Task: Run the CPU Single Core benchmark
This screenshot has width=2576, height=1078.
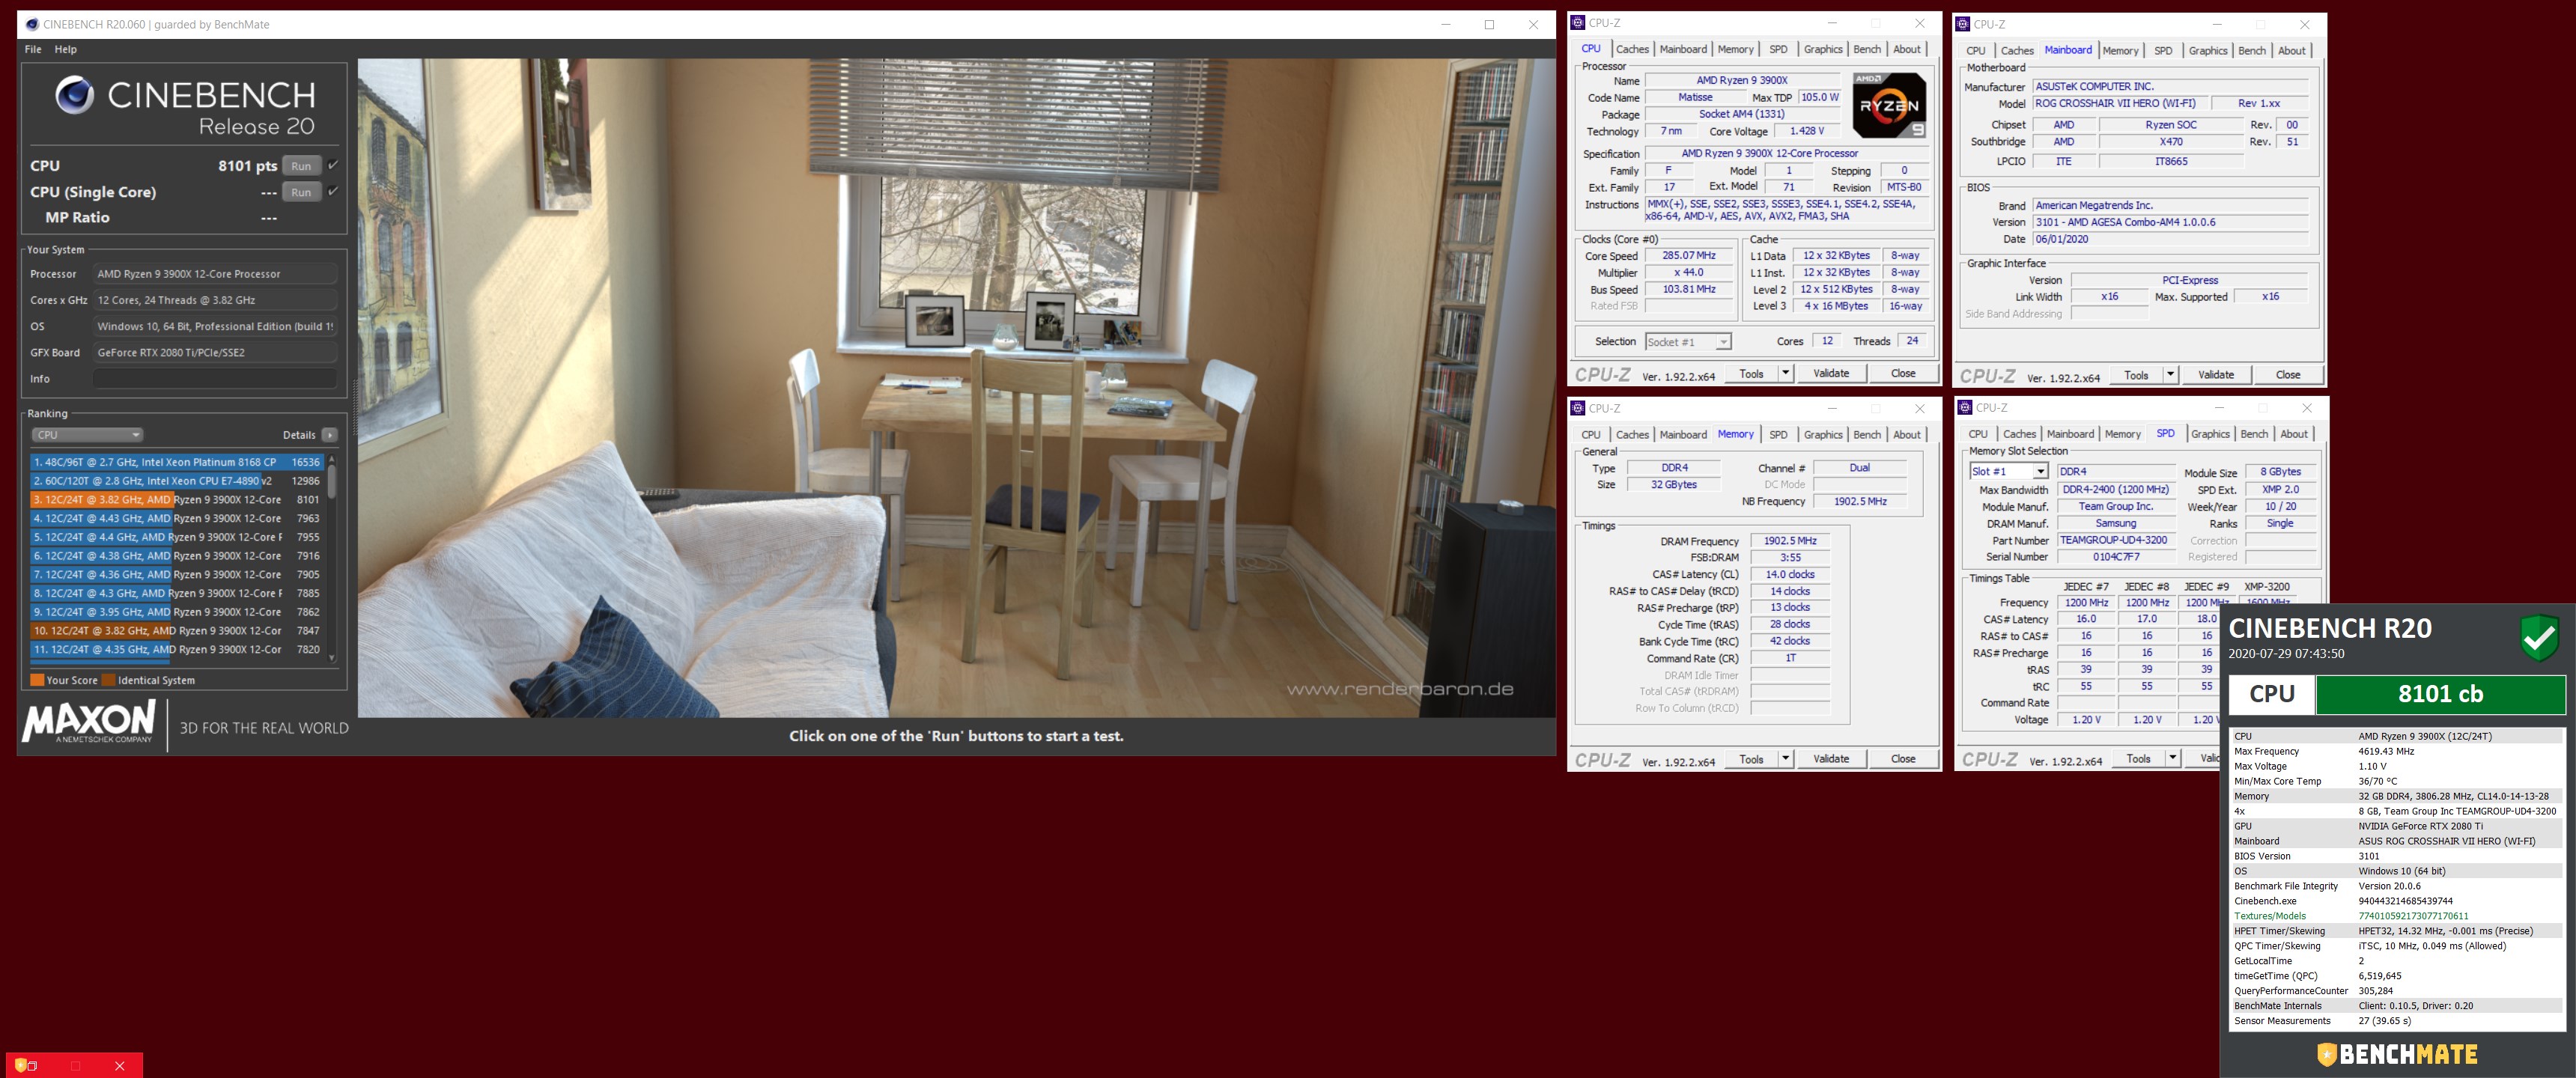Action: (301, 192)
